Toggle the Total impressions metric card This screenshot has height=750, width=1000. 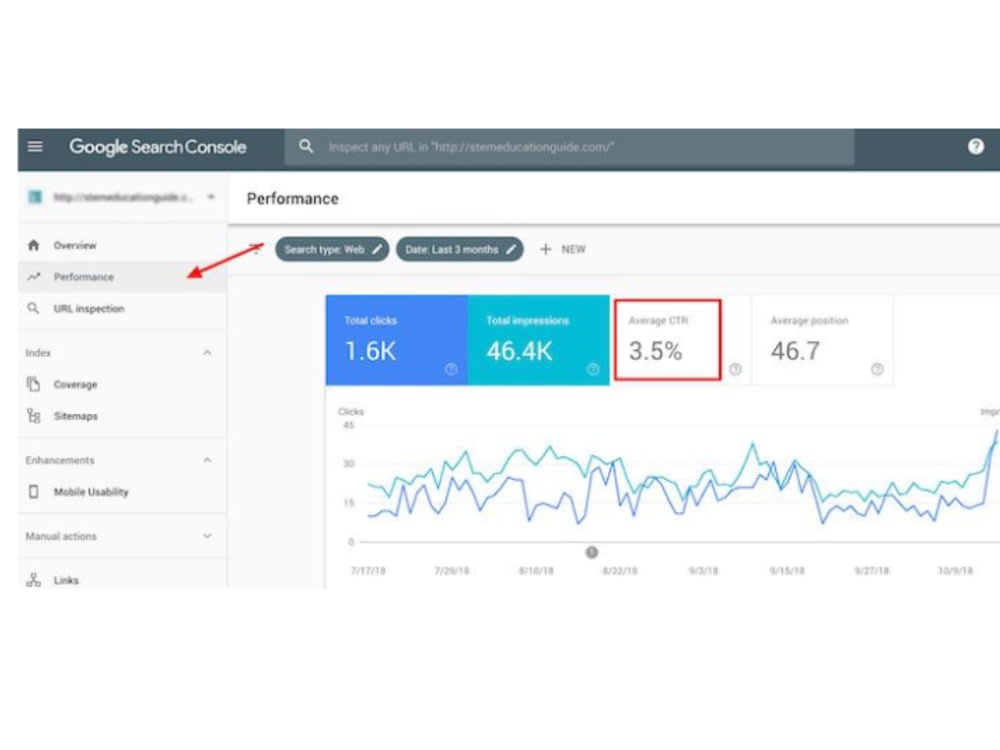(539, 340)
